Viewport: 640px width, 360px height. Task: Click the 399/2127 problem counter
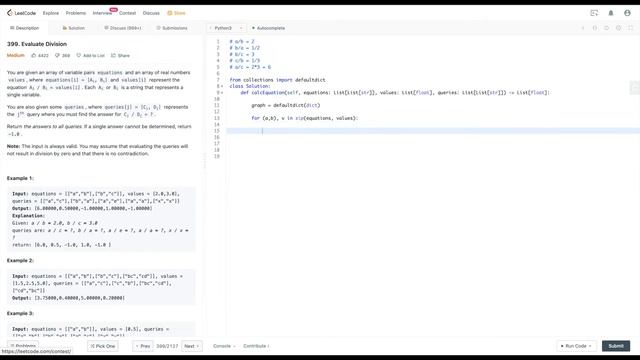tap(167, 346)
